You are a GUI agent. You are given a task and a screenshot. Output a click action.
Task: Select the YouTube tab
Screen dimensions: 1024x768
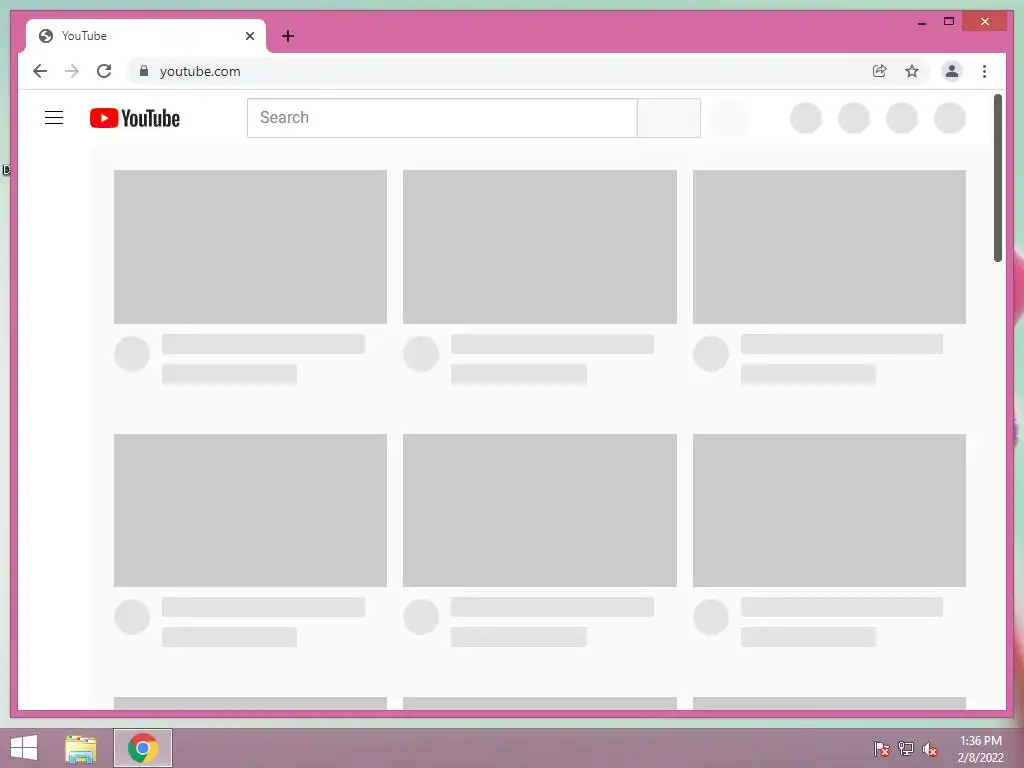pyautogui.click(x=146, y=36)
